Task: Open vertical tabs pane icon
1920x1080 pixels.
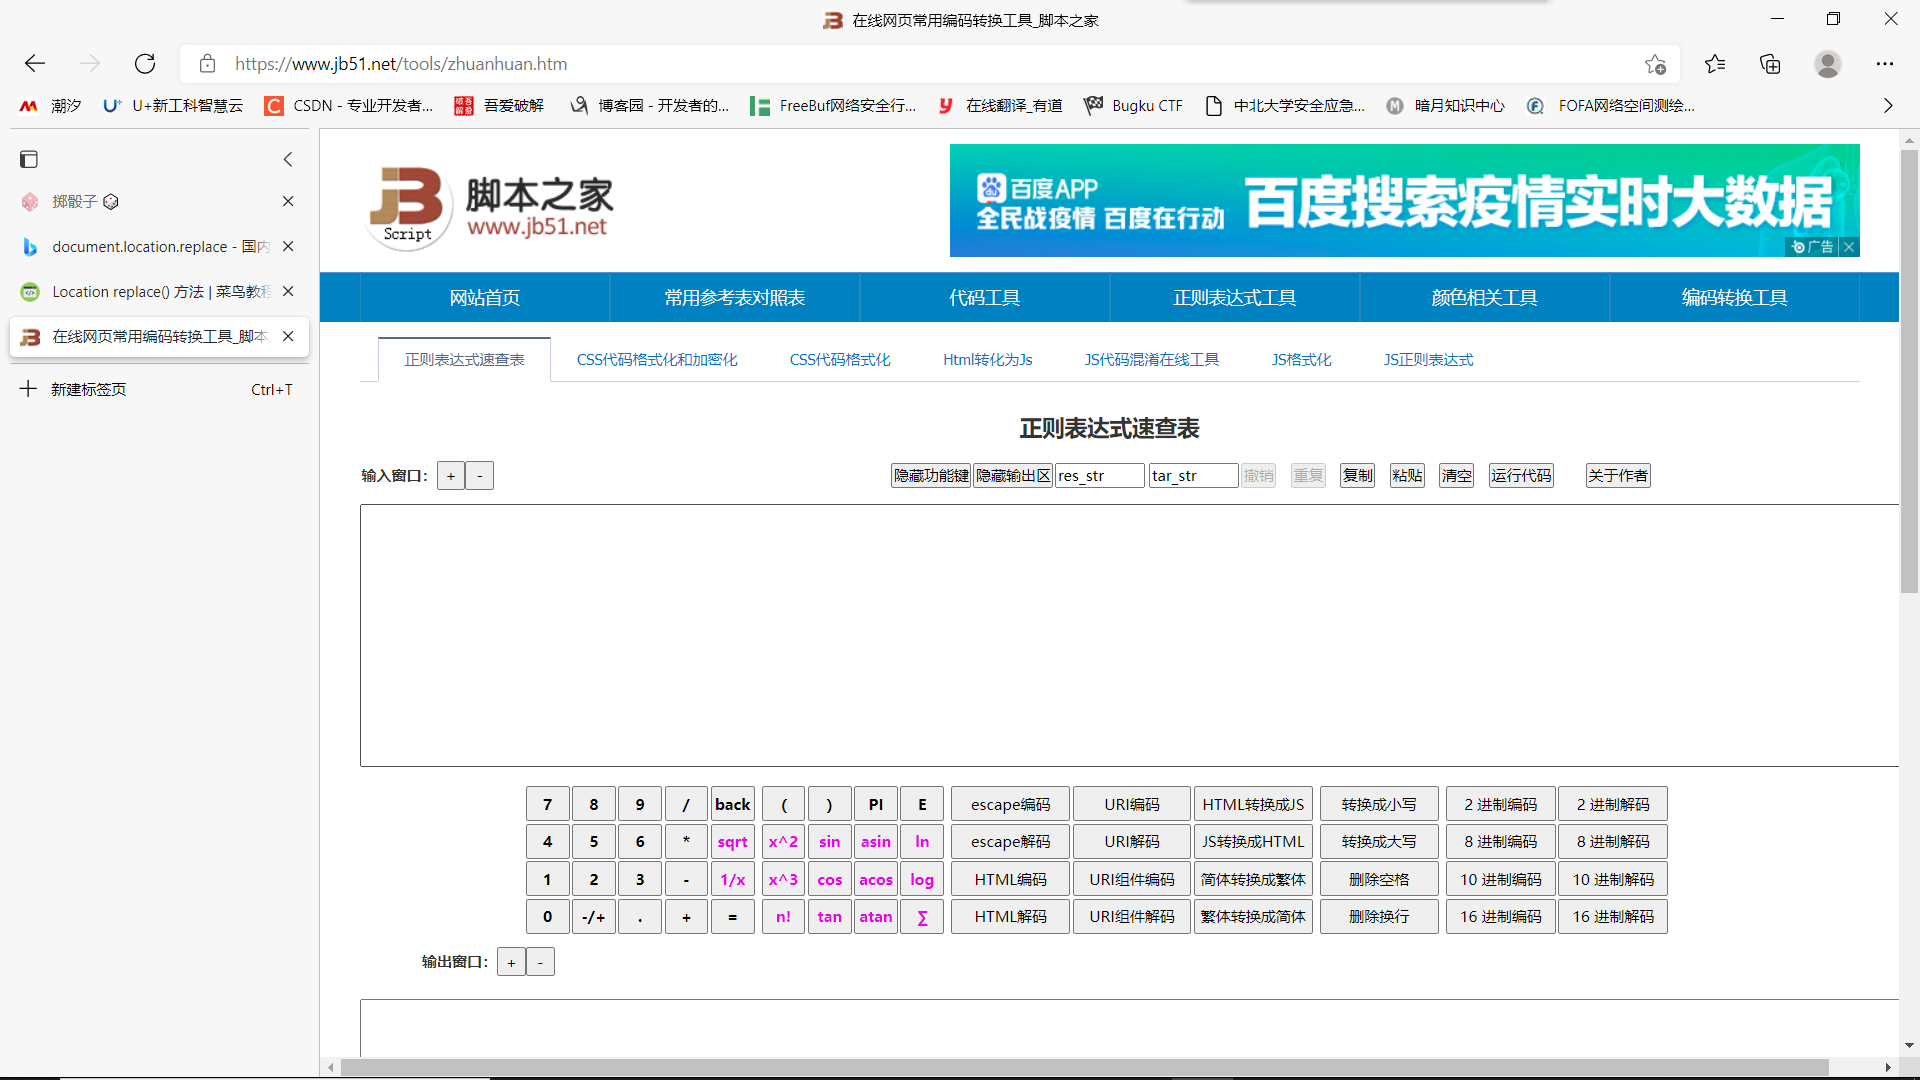Action: [29, 159]
